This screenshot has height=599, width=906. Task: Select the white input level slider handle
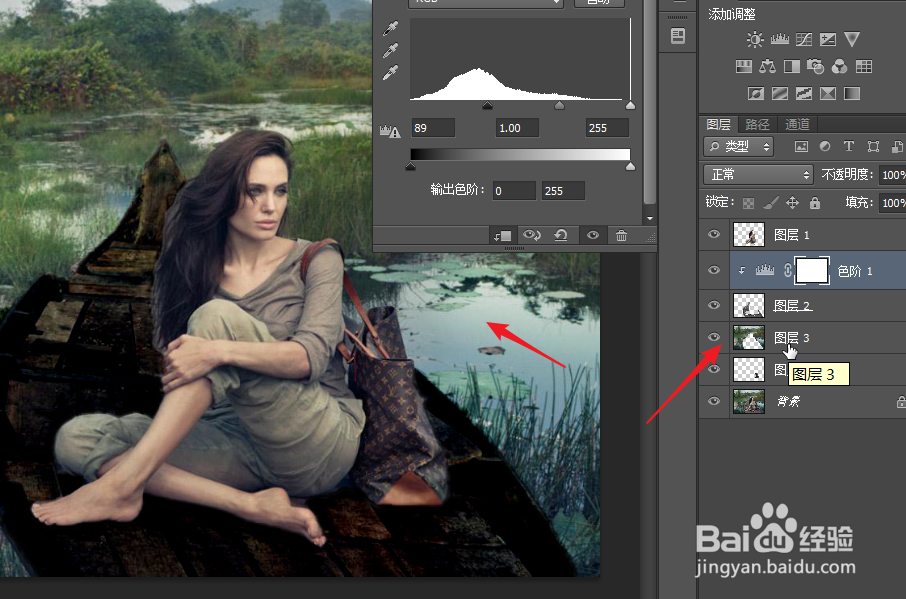630,105
